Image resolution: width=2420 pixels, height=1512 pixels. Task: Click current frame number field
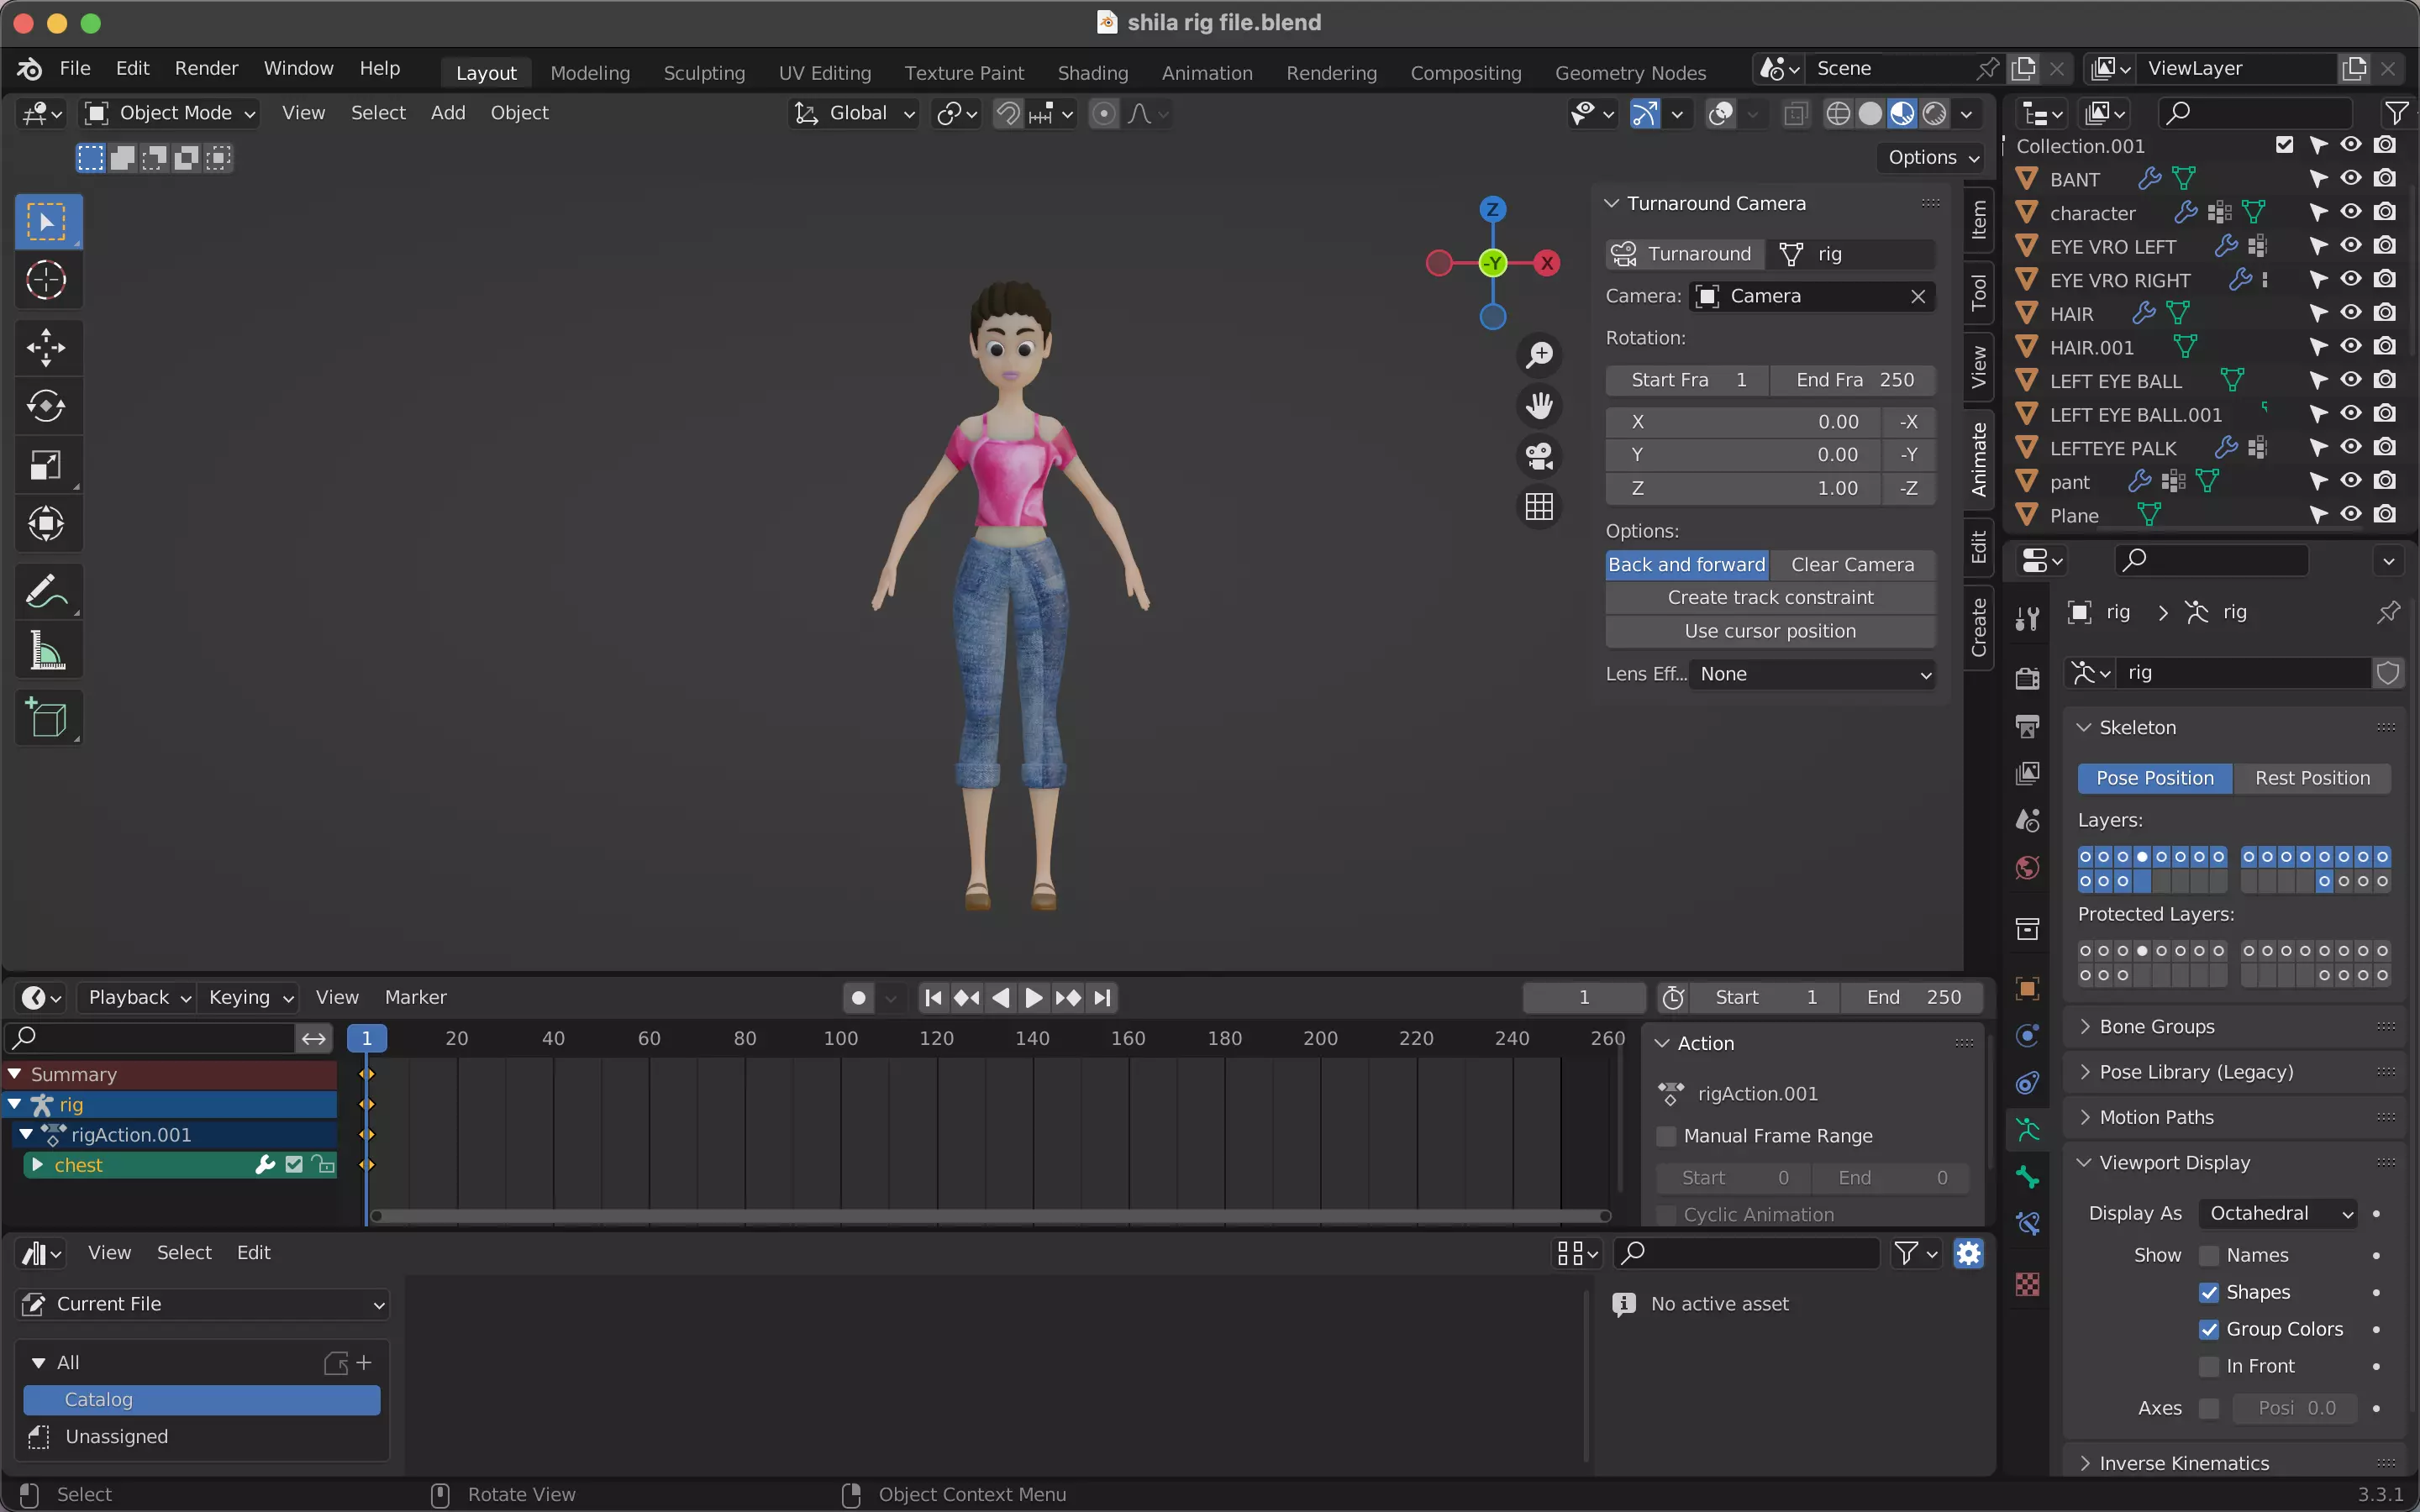point(1584,997)
